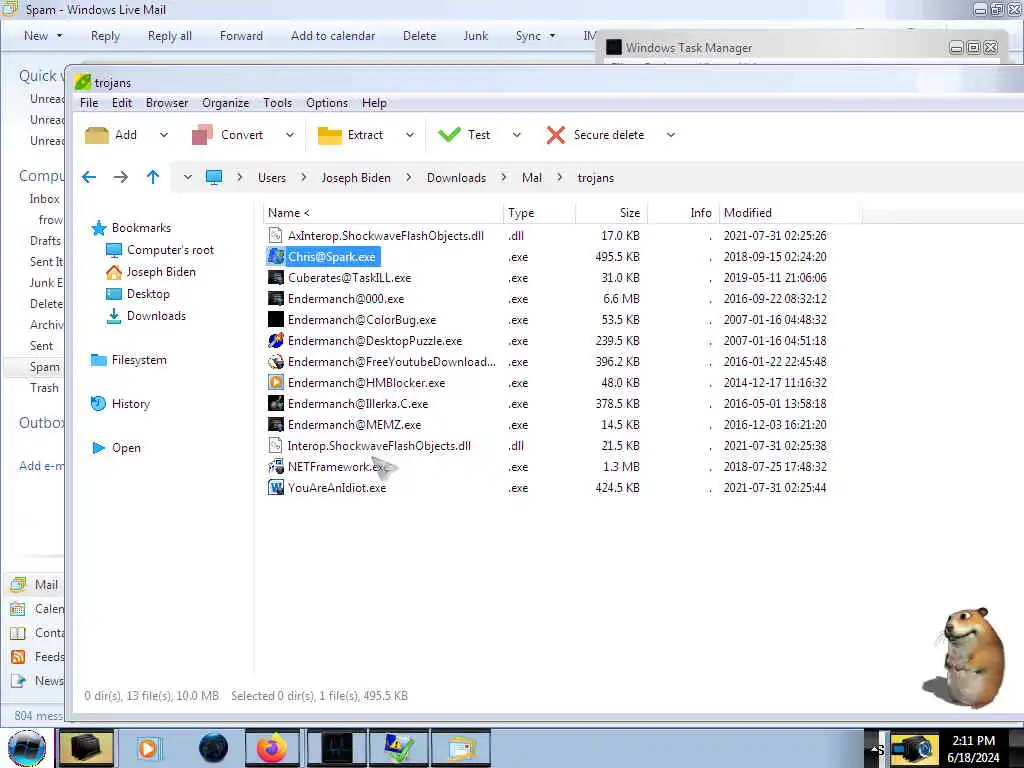Click the YouAreAnIdiot.exe file icon
Image resolution: width=1024 pixels, height=768 pixels.
pyautogui.click(x=276, y=488)
